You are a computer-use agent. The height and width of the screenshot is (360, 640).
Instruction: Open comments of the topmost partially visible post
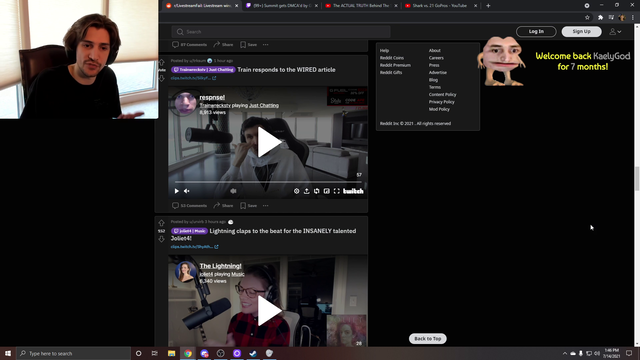point(189,44)
